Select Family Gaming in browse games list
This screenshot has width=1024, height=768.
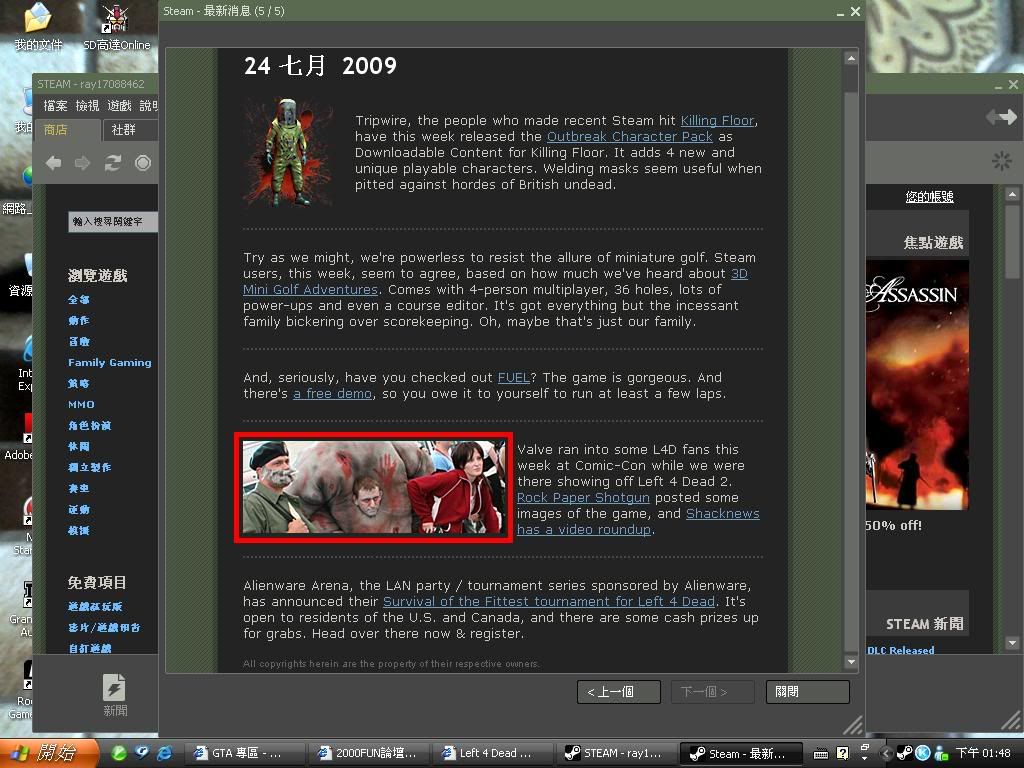click(x=109, y=363)
